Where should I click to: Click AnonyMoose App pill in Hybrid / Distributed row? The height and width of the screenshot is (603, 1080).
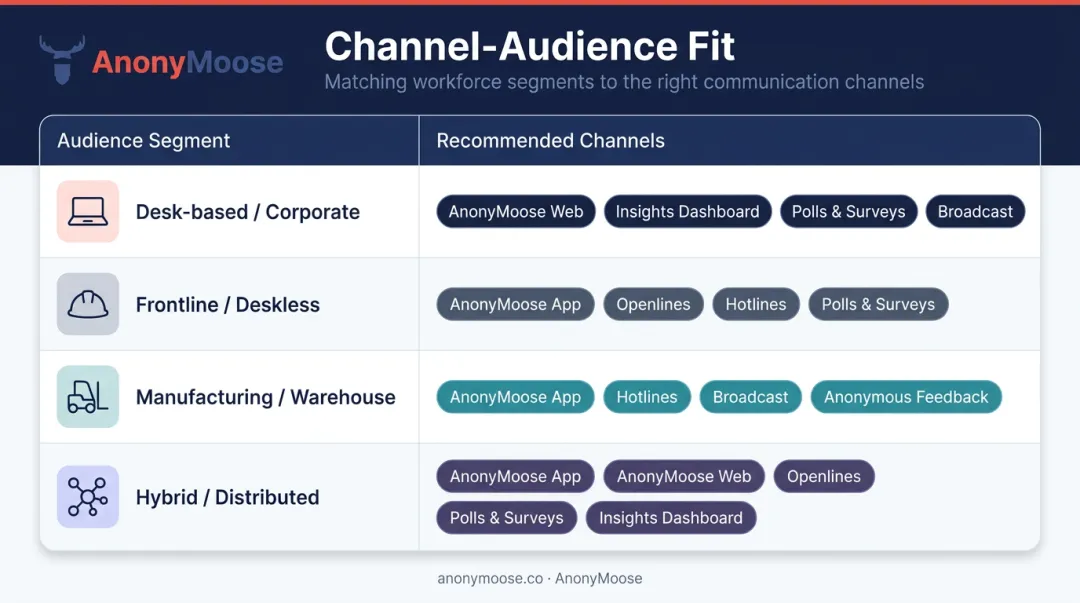515,476
